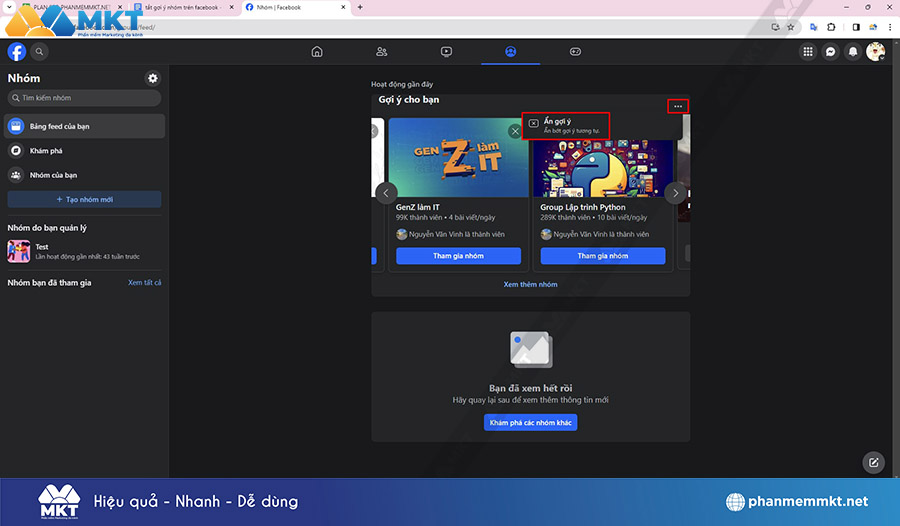Image resolution: width=900 pixels, height=526 pixels.
Task: Open the Watch video icon
Action: (x=446, y=51)
